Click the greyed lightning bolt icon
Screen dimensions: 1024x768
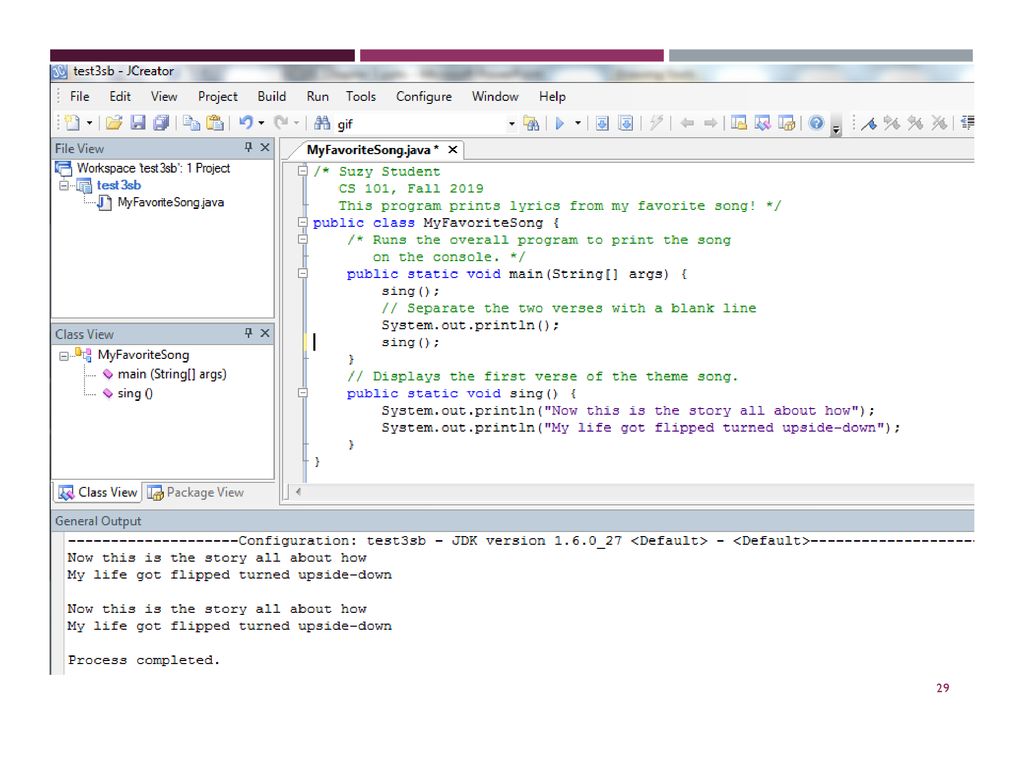pyautogui.click(x=656, y=123)
